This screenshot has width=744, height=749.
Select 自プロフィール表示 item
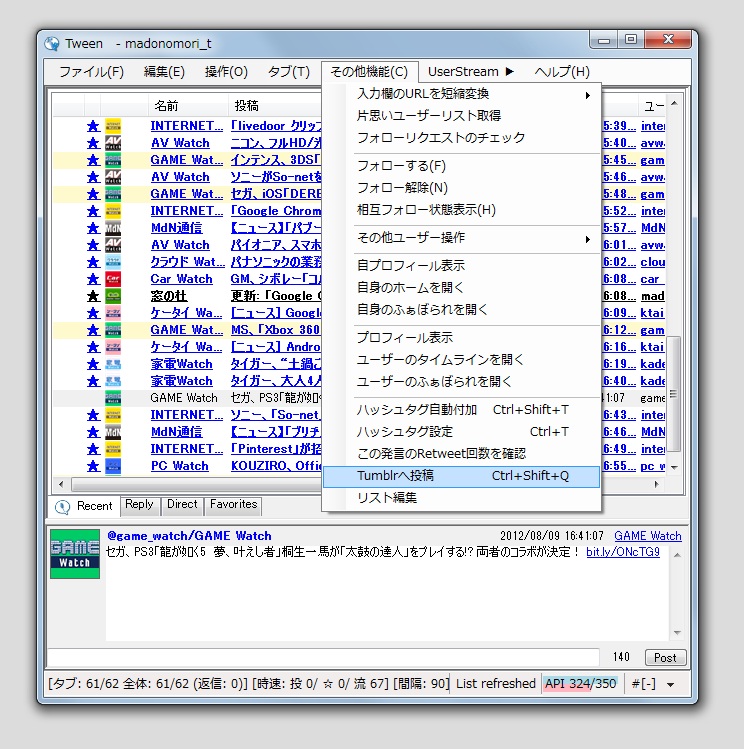coord(461,266)
